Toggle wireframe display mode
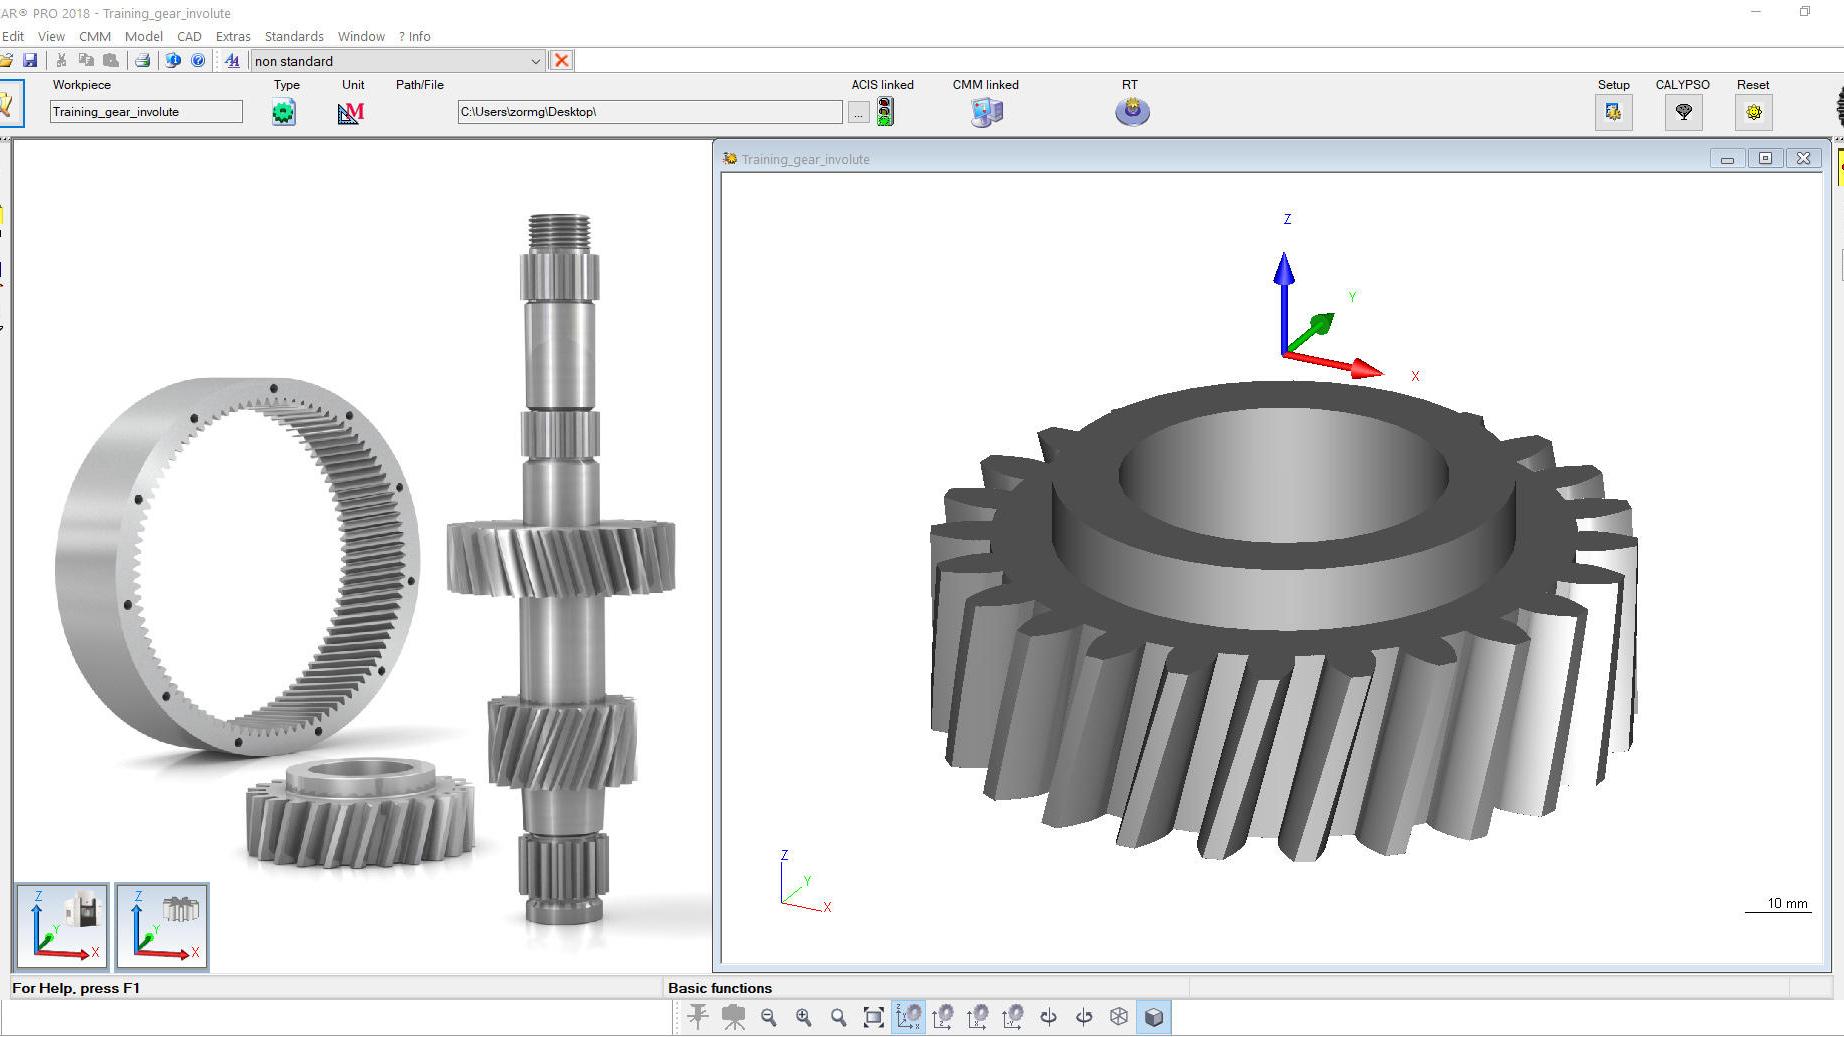Image resolution: width=1844 pixels, height=1037 pixels. pyautogui.click(x=1119, y=1017)
